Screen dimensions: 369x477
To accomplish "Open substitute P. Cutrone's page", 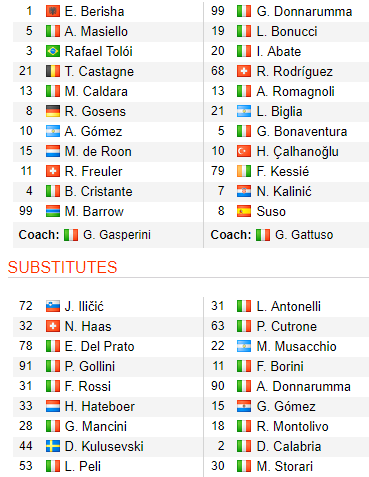I will click(287, 327).
